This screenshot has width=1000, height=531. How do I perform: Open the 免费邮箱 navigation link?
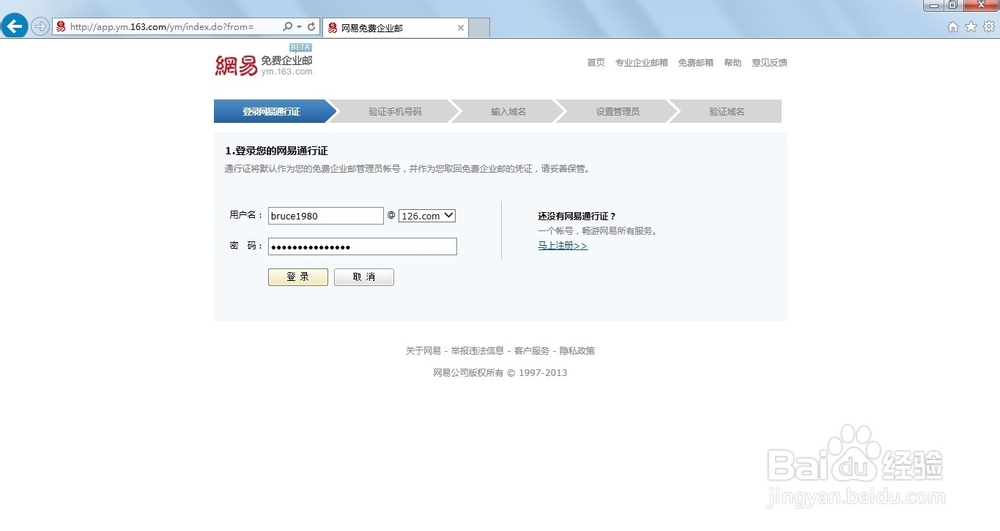(x=695, y=62)
